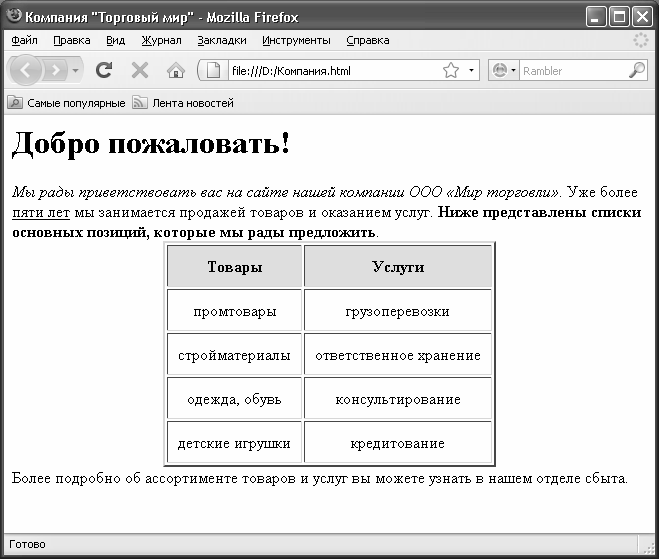Click the underlined text пяти лет

pyautogui.click(x=40, y=212)
